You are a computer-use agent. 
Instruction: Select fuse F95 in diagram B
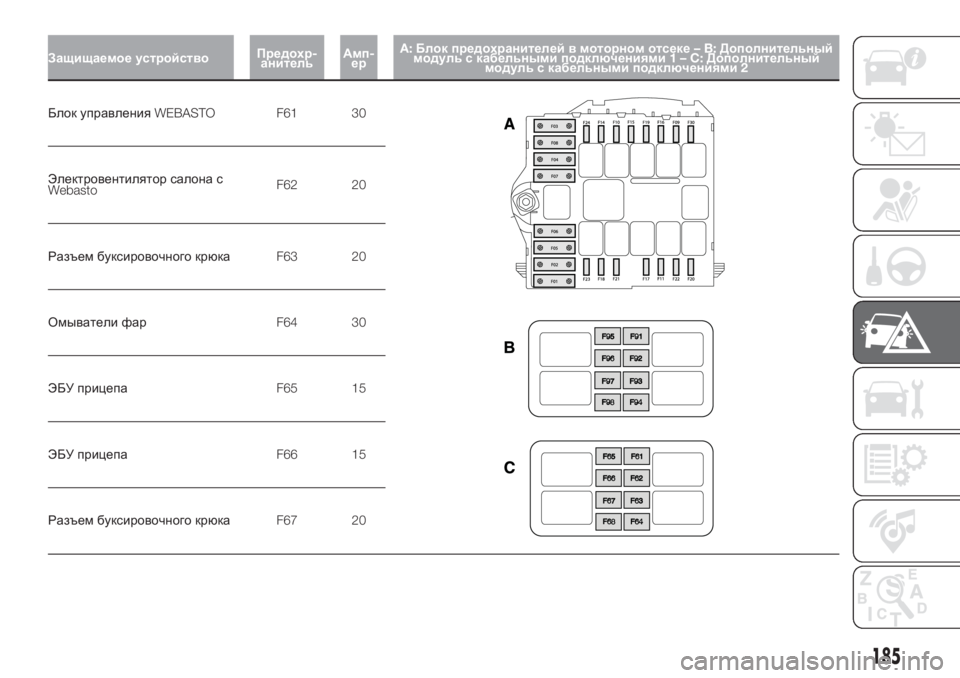click(607, 336)
